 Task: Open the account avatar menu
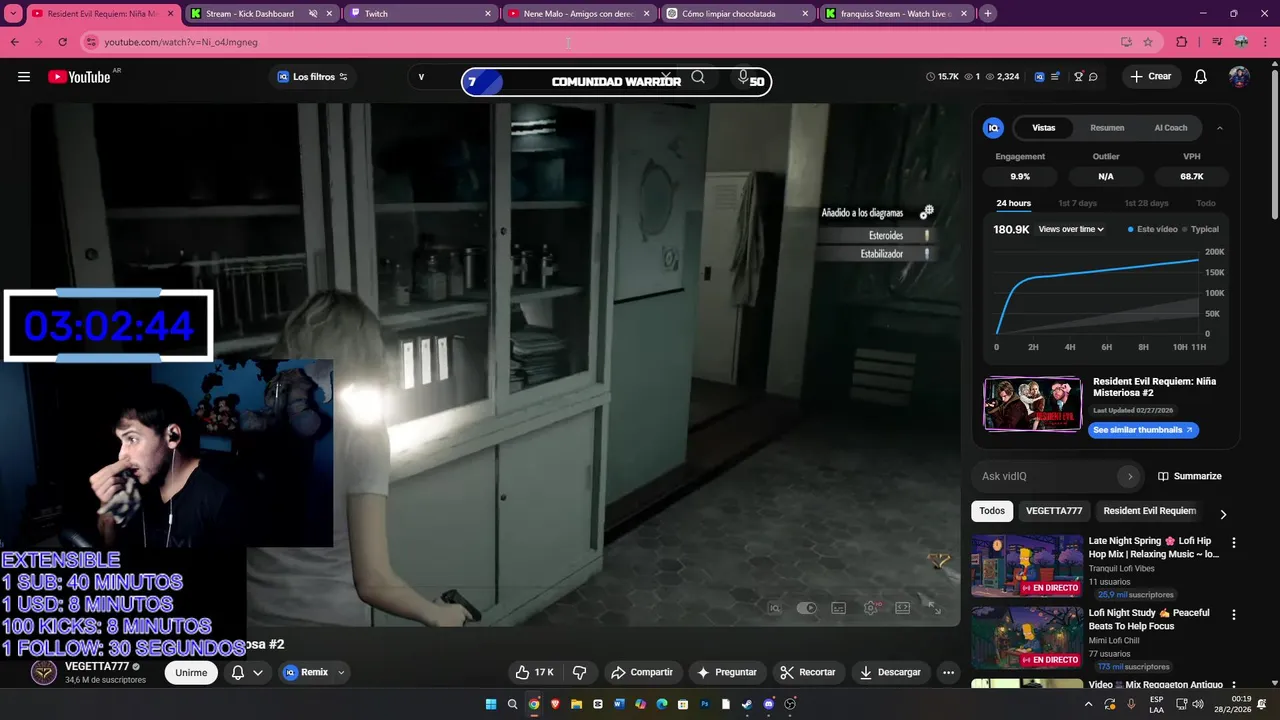point(1239,77)
